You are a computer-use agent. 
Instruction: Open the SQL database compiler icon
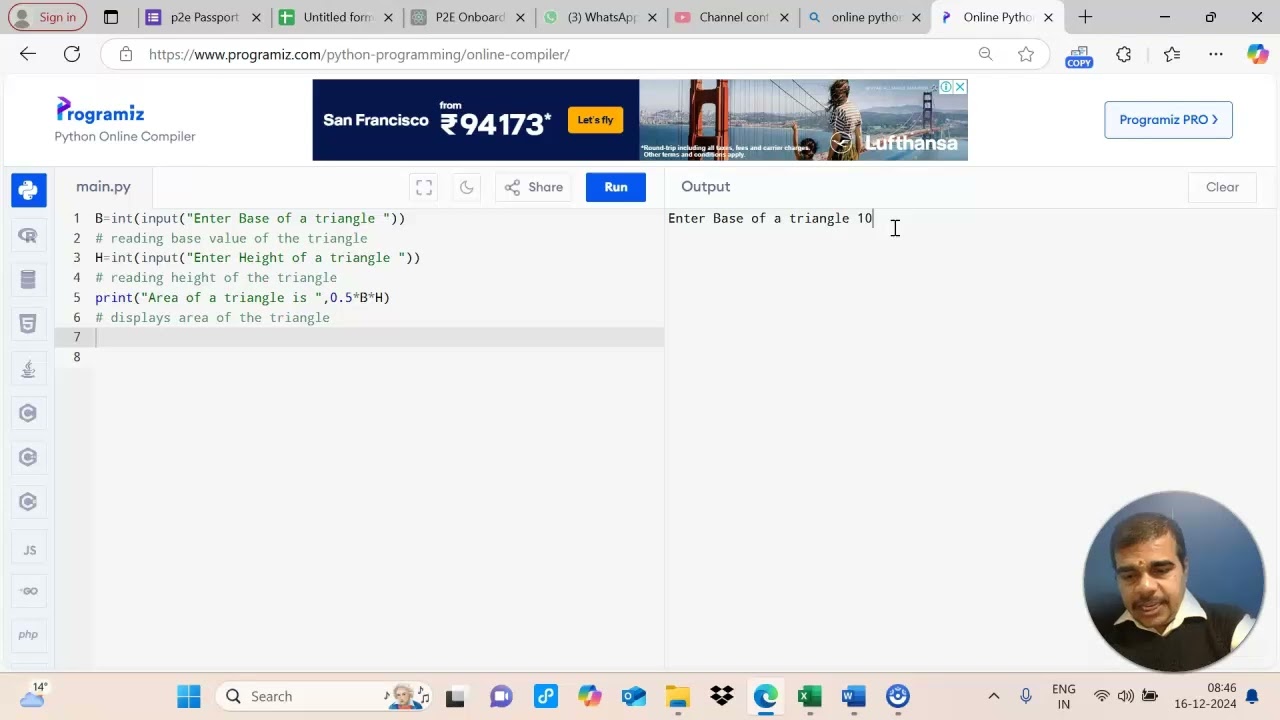click(28, 280)
